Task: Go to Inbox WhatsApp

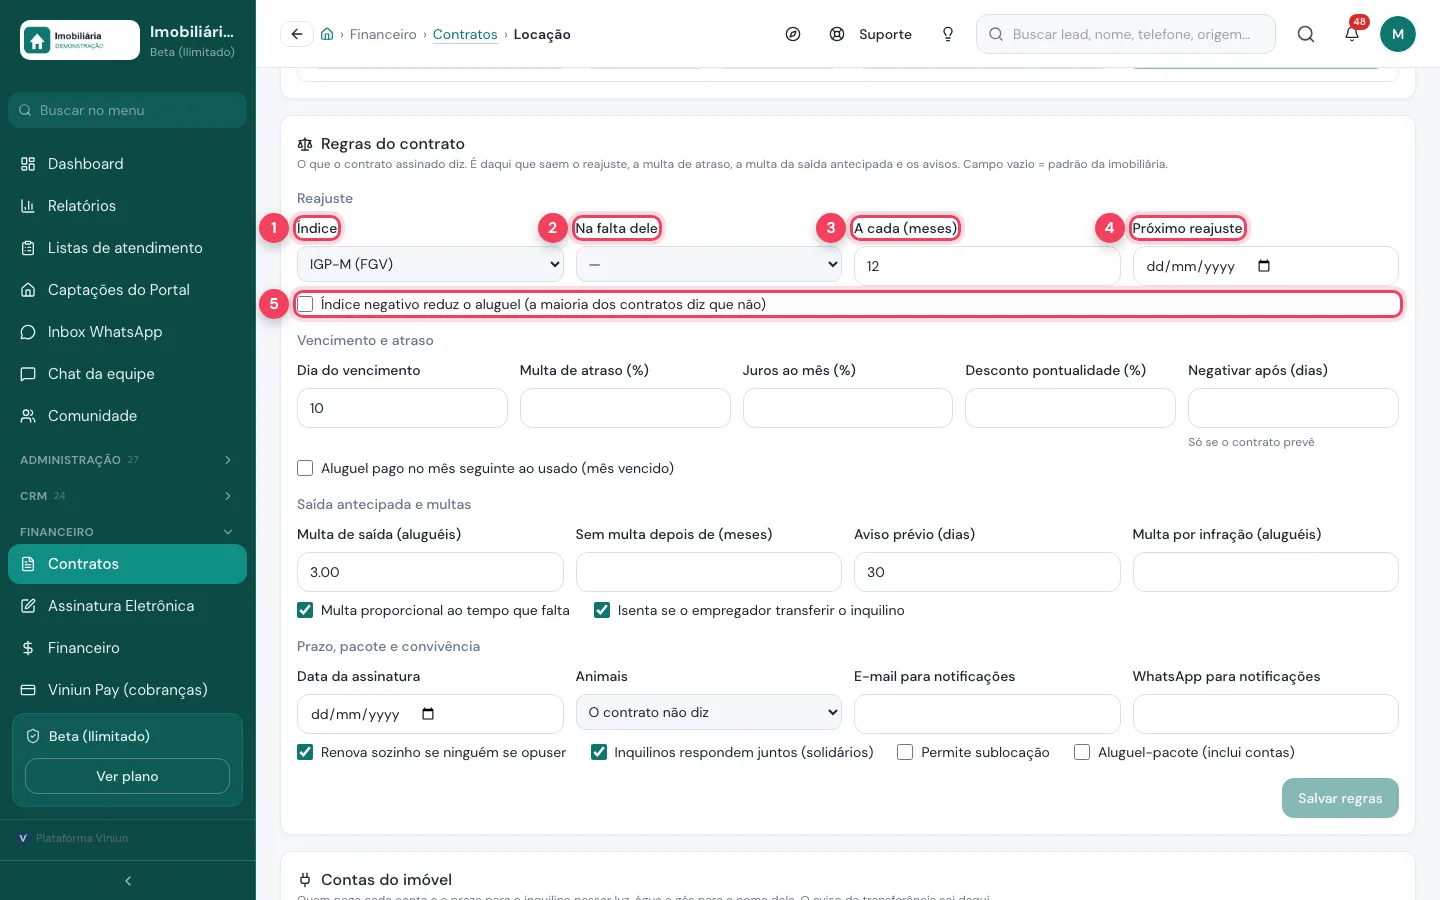Action: click(128, 332)
